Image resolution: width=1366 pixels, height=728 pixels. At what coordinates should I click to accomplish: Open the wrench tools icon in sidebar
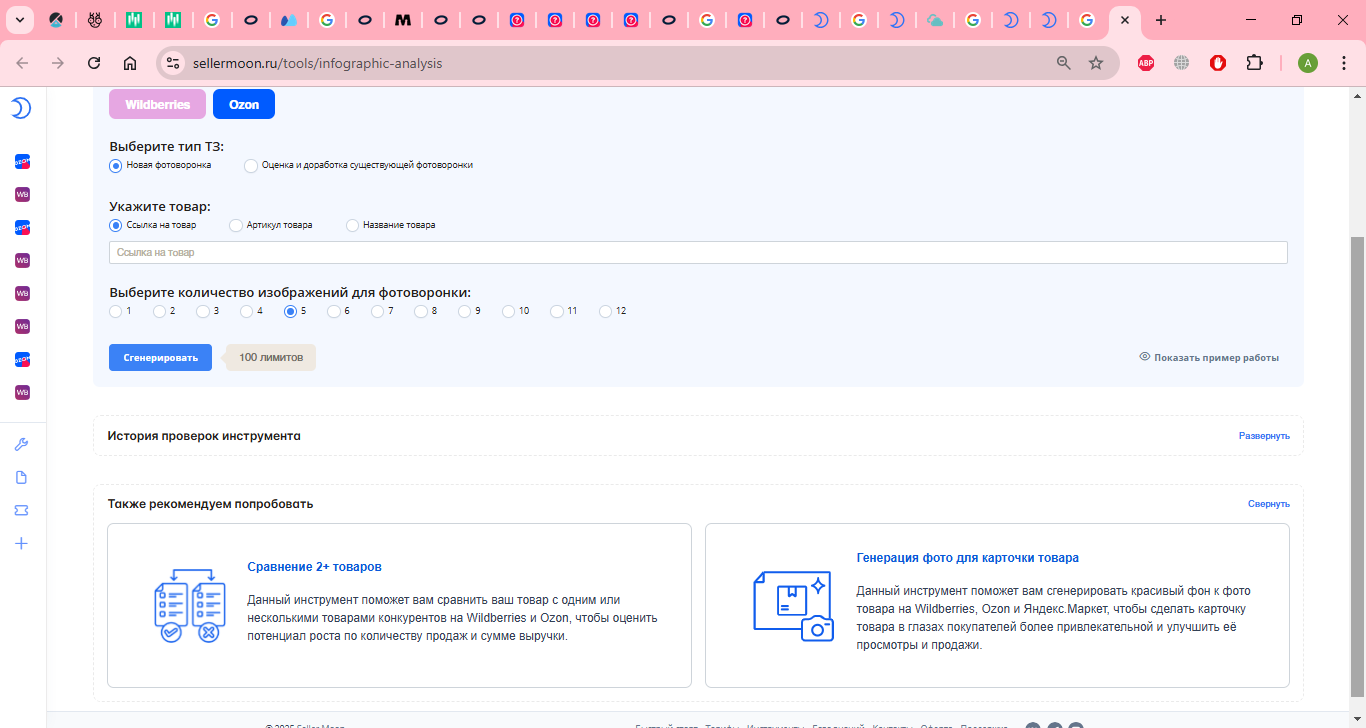pos(22,444)
